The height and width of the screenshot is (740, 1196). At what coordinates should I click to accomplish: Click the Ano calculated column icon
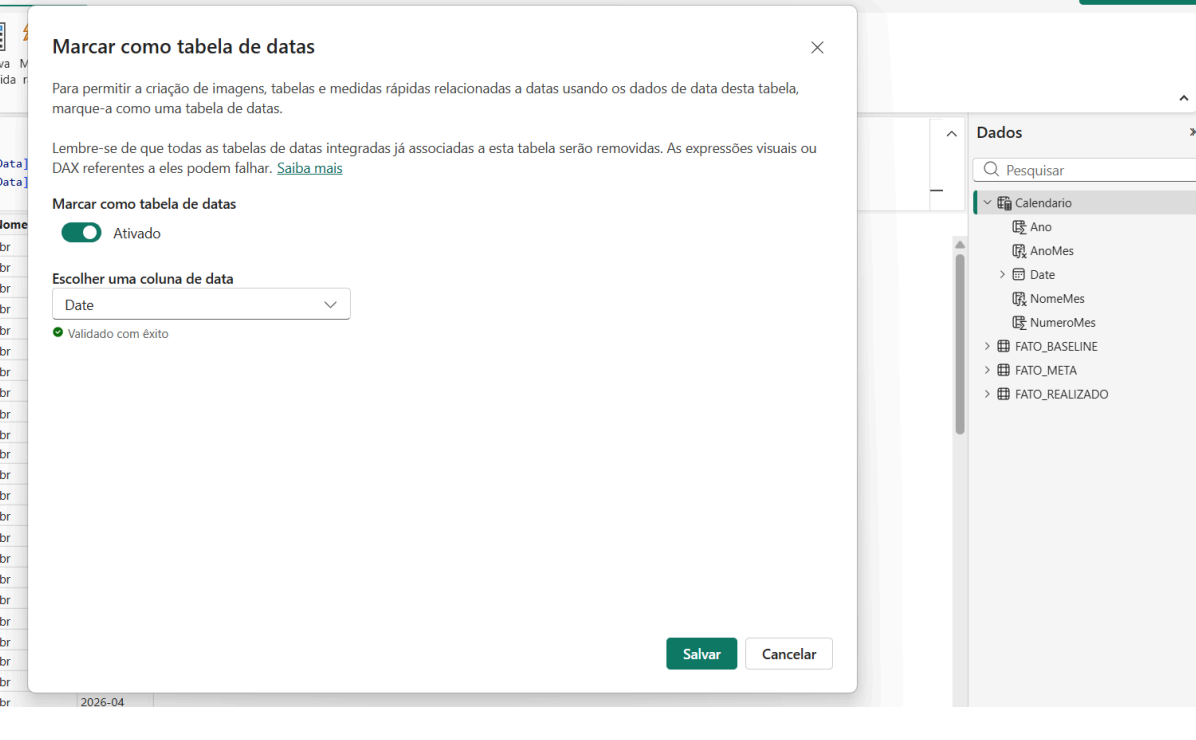(x=1019, y=227)
